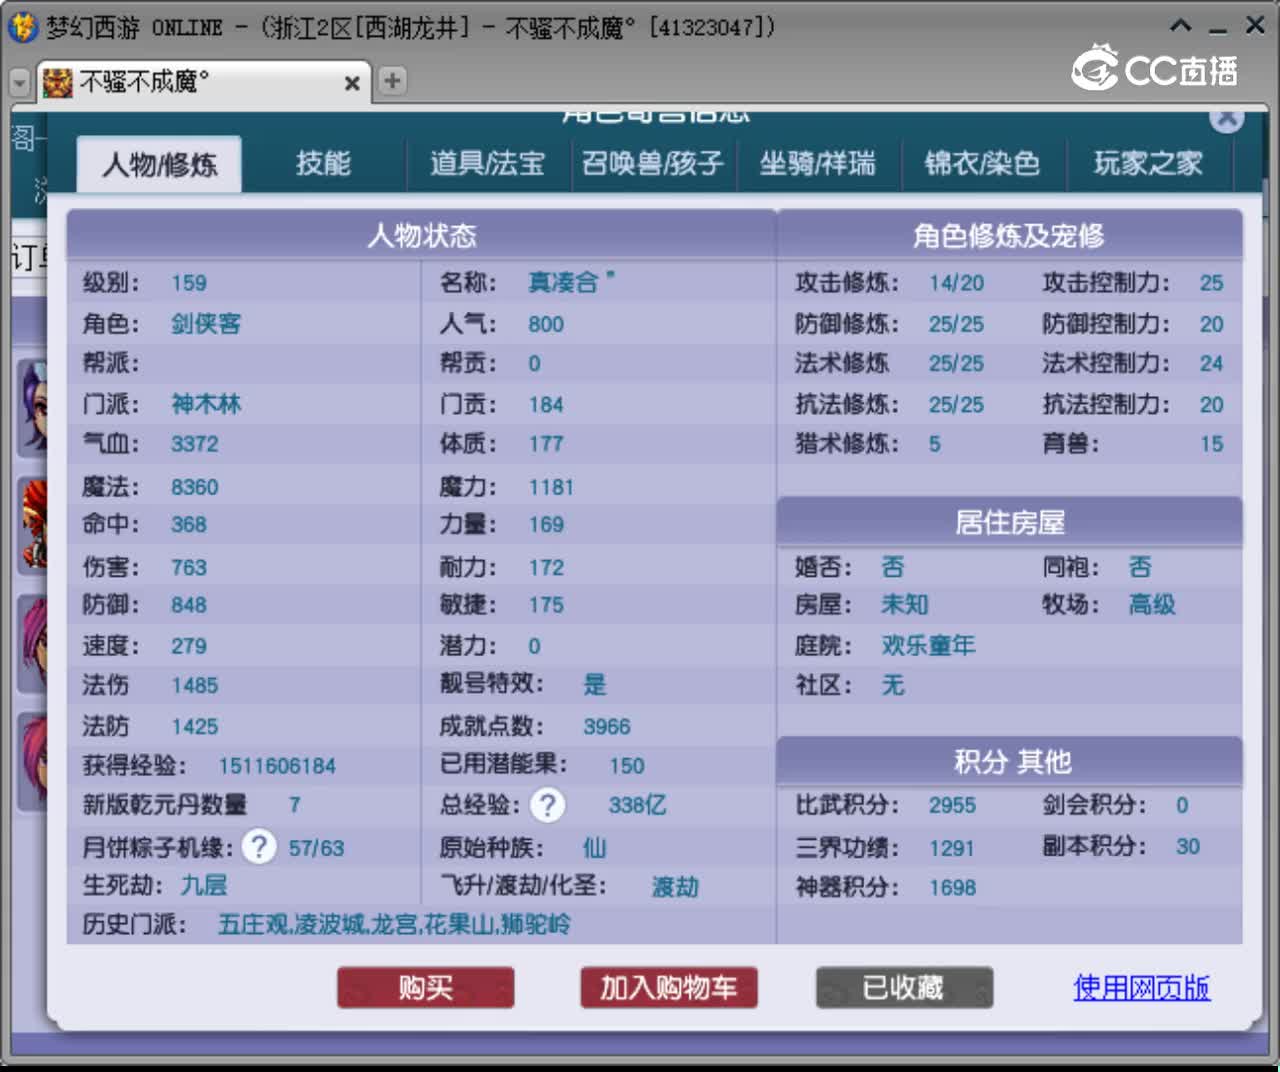Click the 名称 value 真凑合
Screen dimensions: 1280x1072
pyautogui.click(x=571, y=283)
